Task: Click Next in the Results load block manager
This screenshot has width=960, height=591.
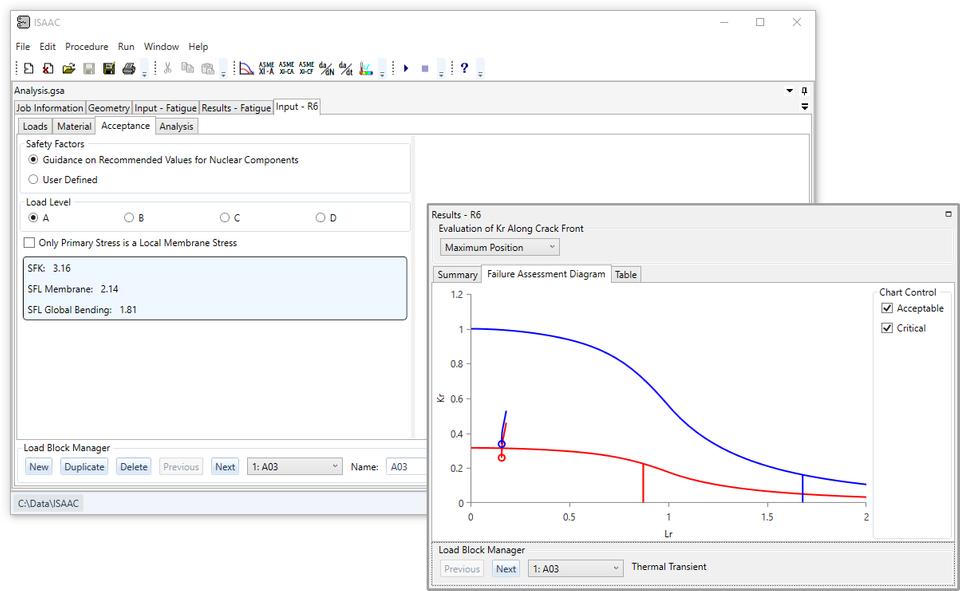Action: click(506, 569)
